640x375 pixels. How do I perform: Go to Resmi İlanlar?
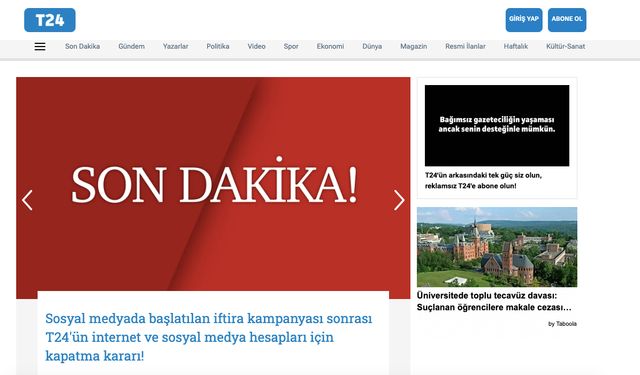pos(465,47)
